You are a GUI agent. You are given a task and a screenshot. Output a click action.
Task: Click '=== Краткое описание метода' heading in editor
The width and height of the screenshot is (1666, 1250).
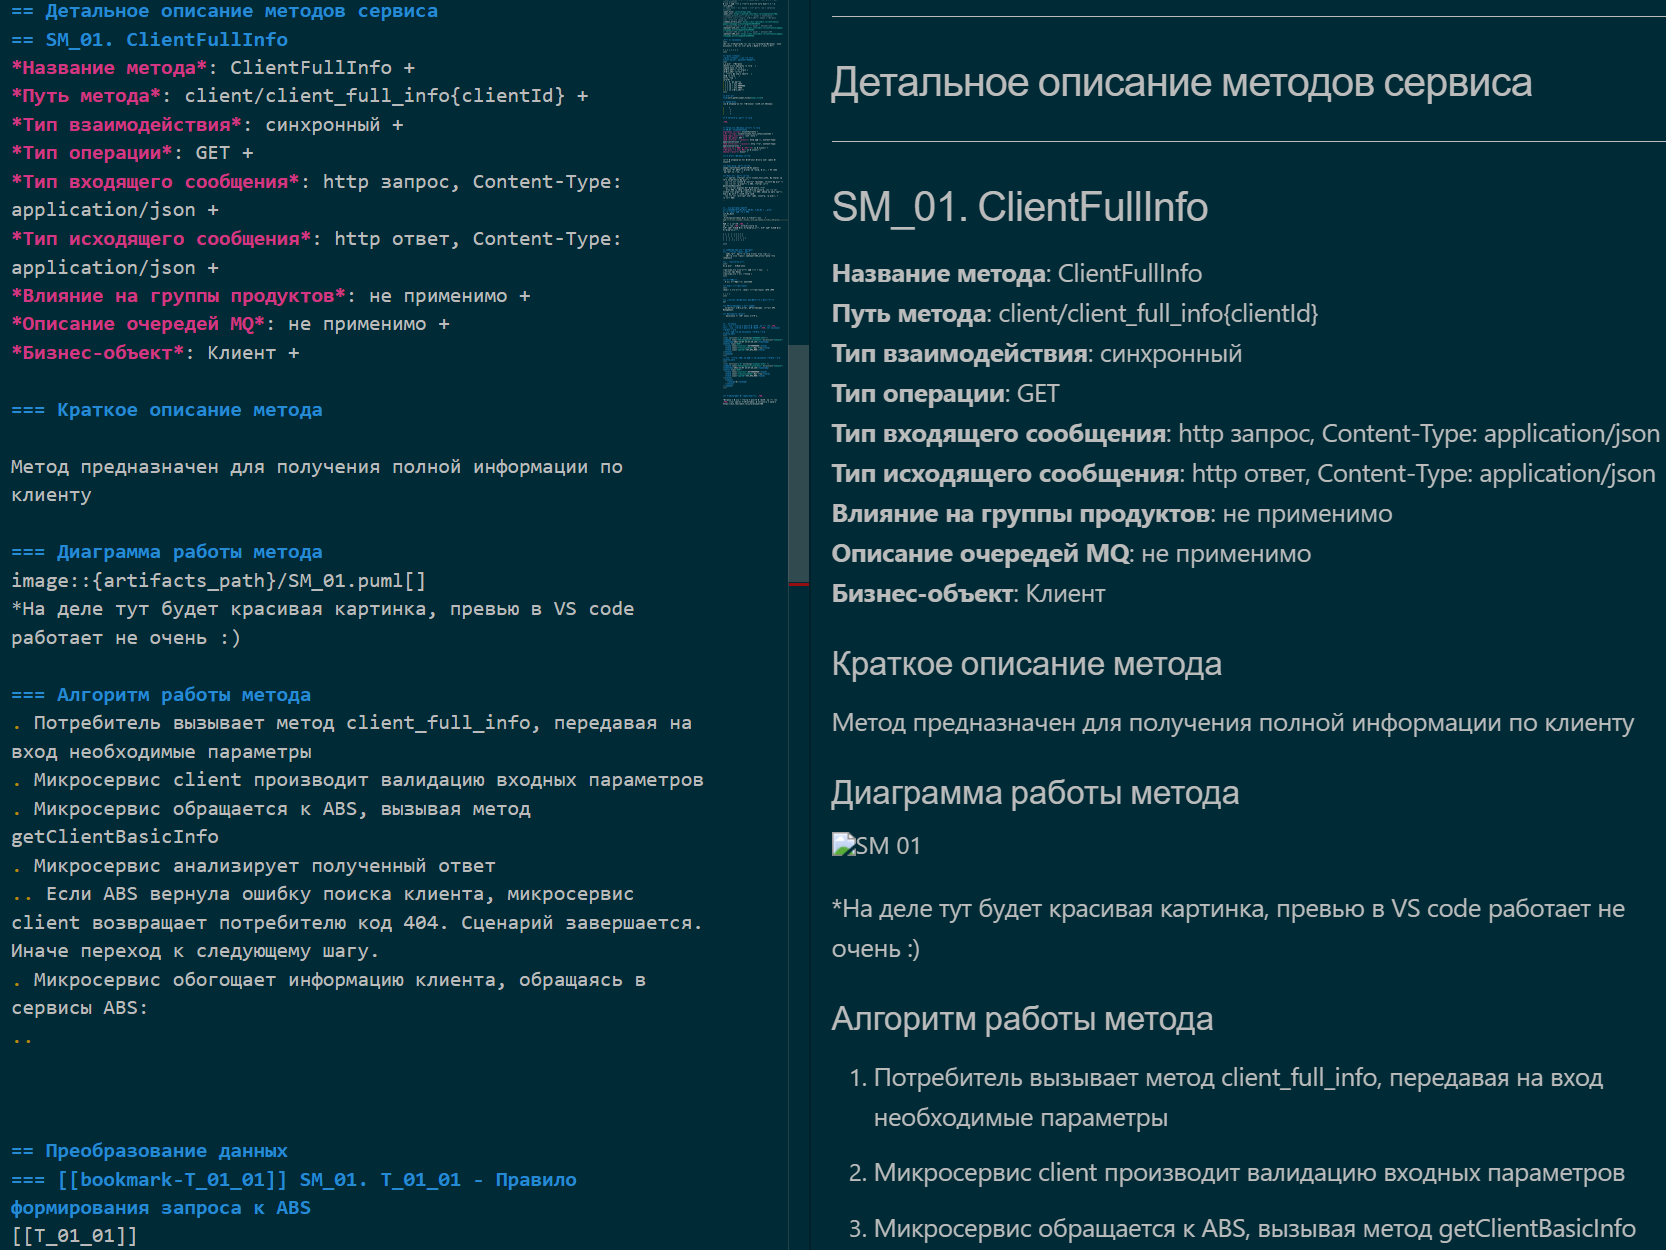point(167,410)
